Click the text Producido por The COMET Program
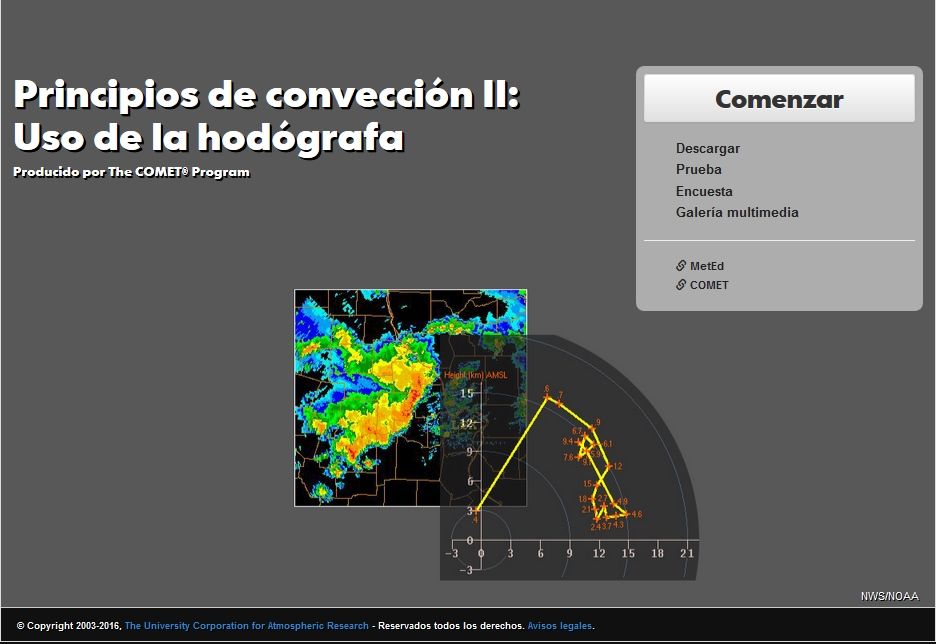The width and height of the screenshot is (936, 644). click(131, 172)
